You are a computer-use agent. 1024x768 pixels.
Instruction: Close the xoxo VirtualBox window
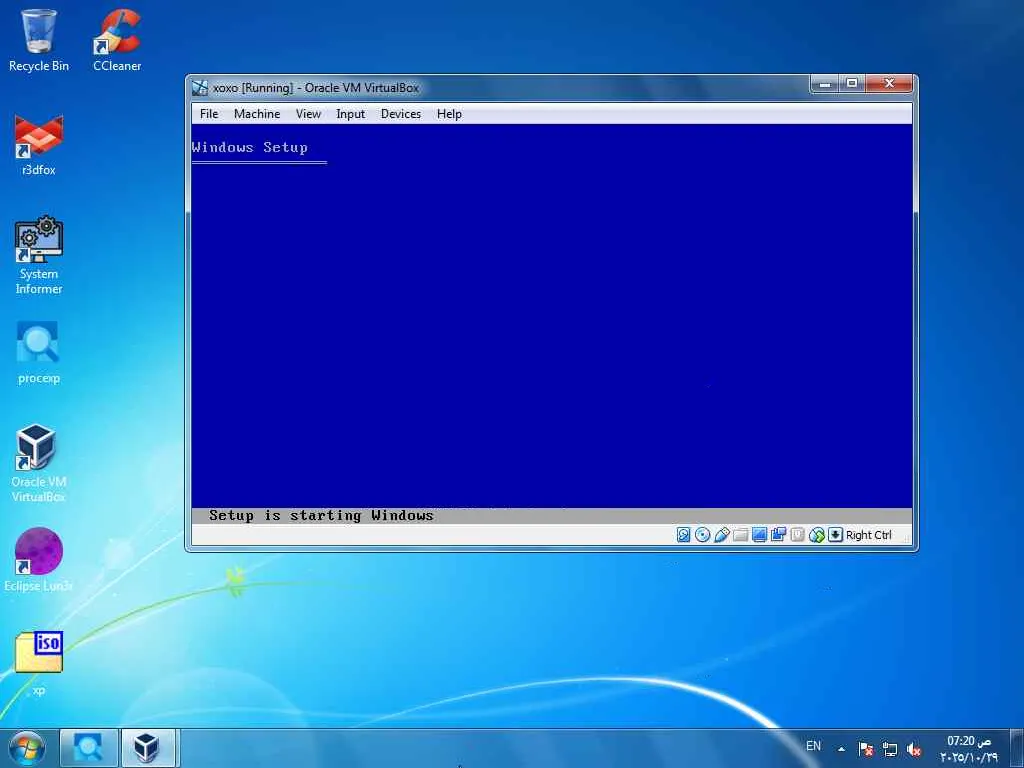click(x=889, y=84)
